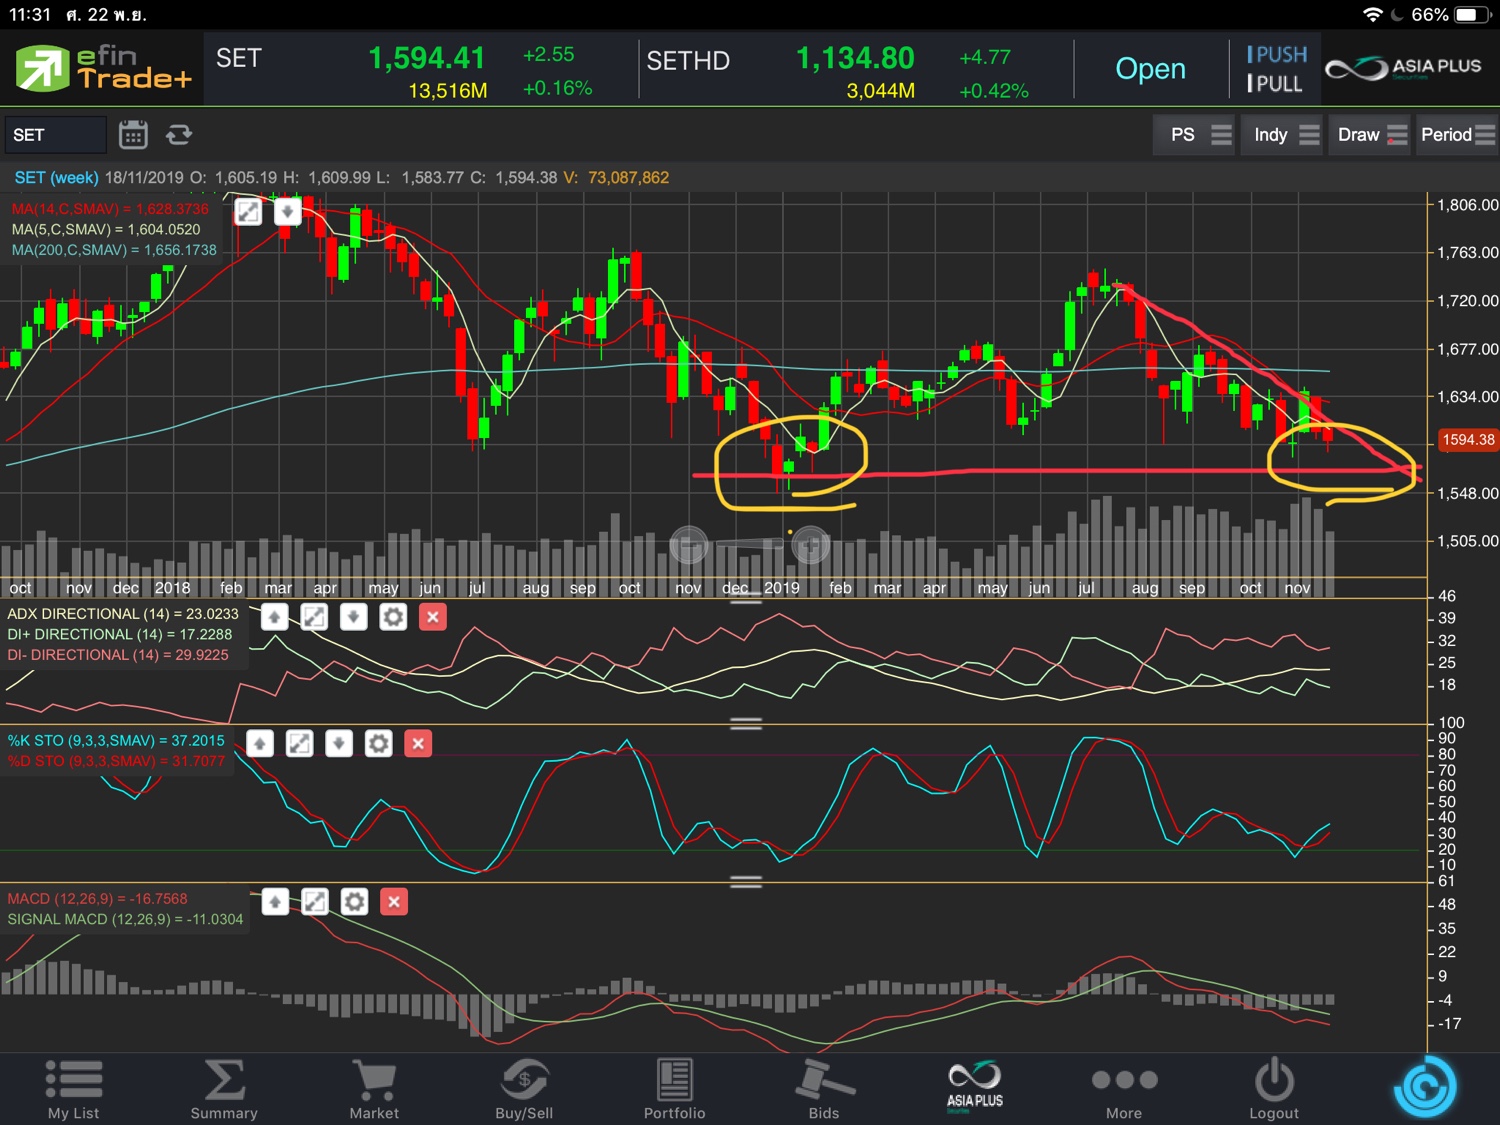The height and width of the screenshot is (1125, 1500).
Task: Grab the divider handle above STO panel
Action: click(746, 723)
